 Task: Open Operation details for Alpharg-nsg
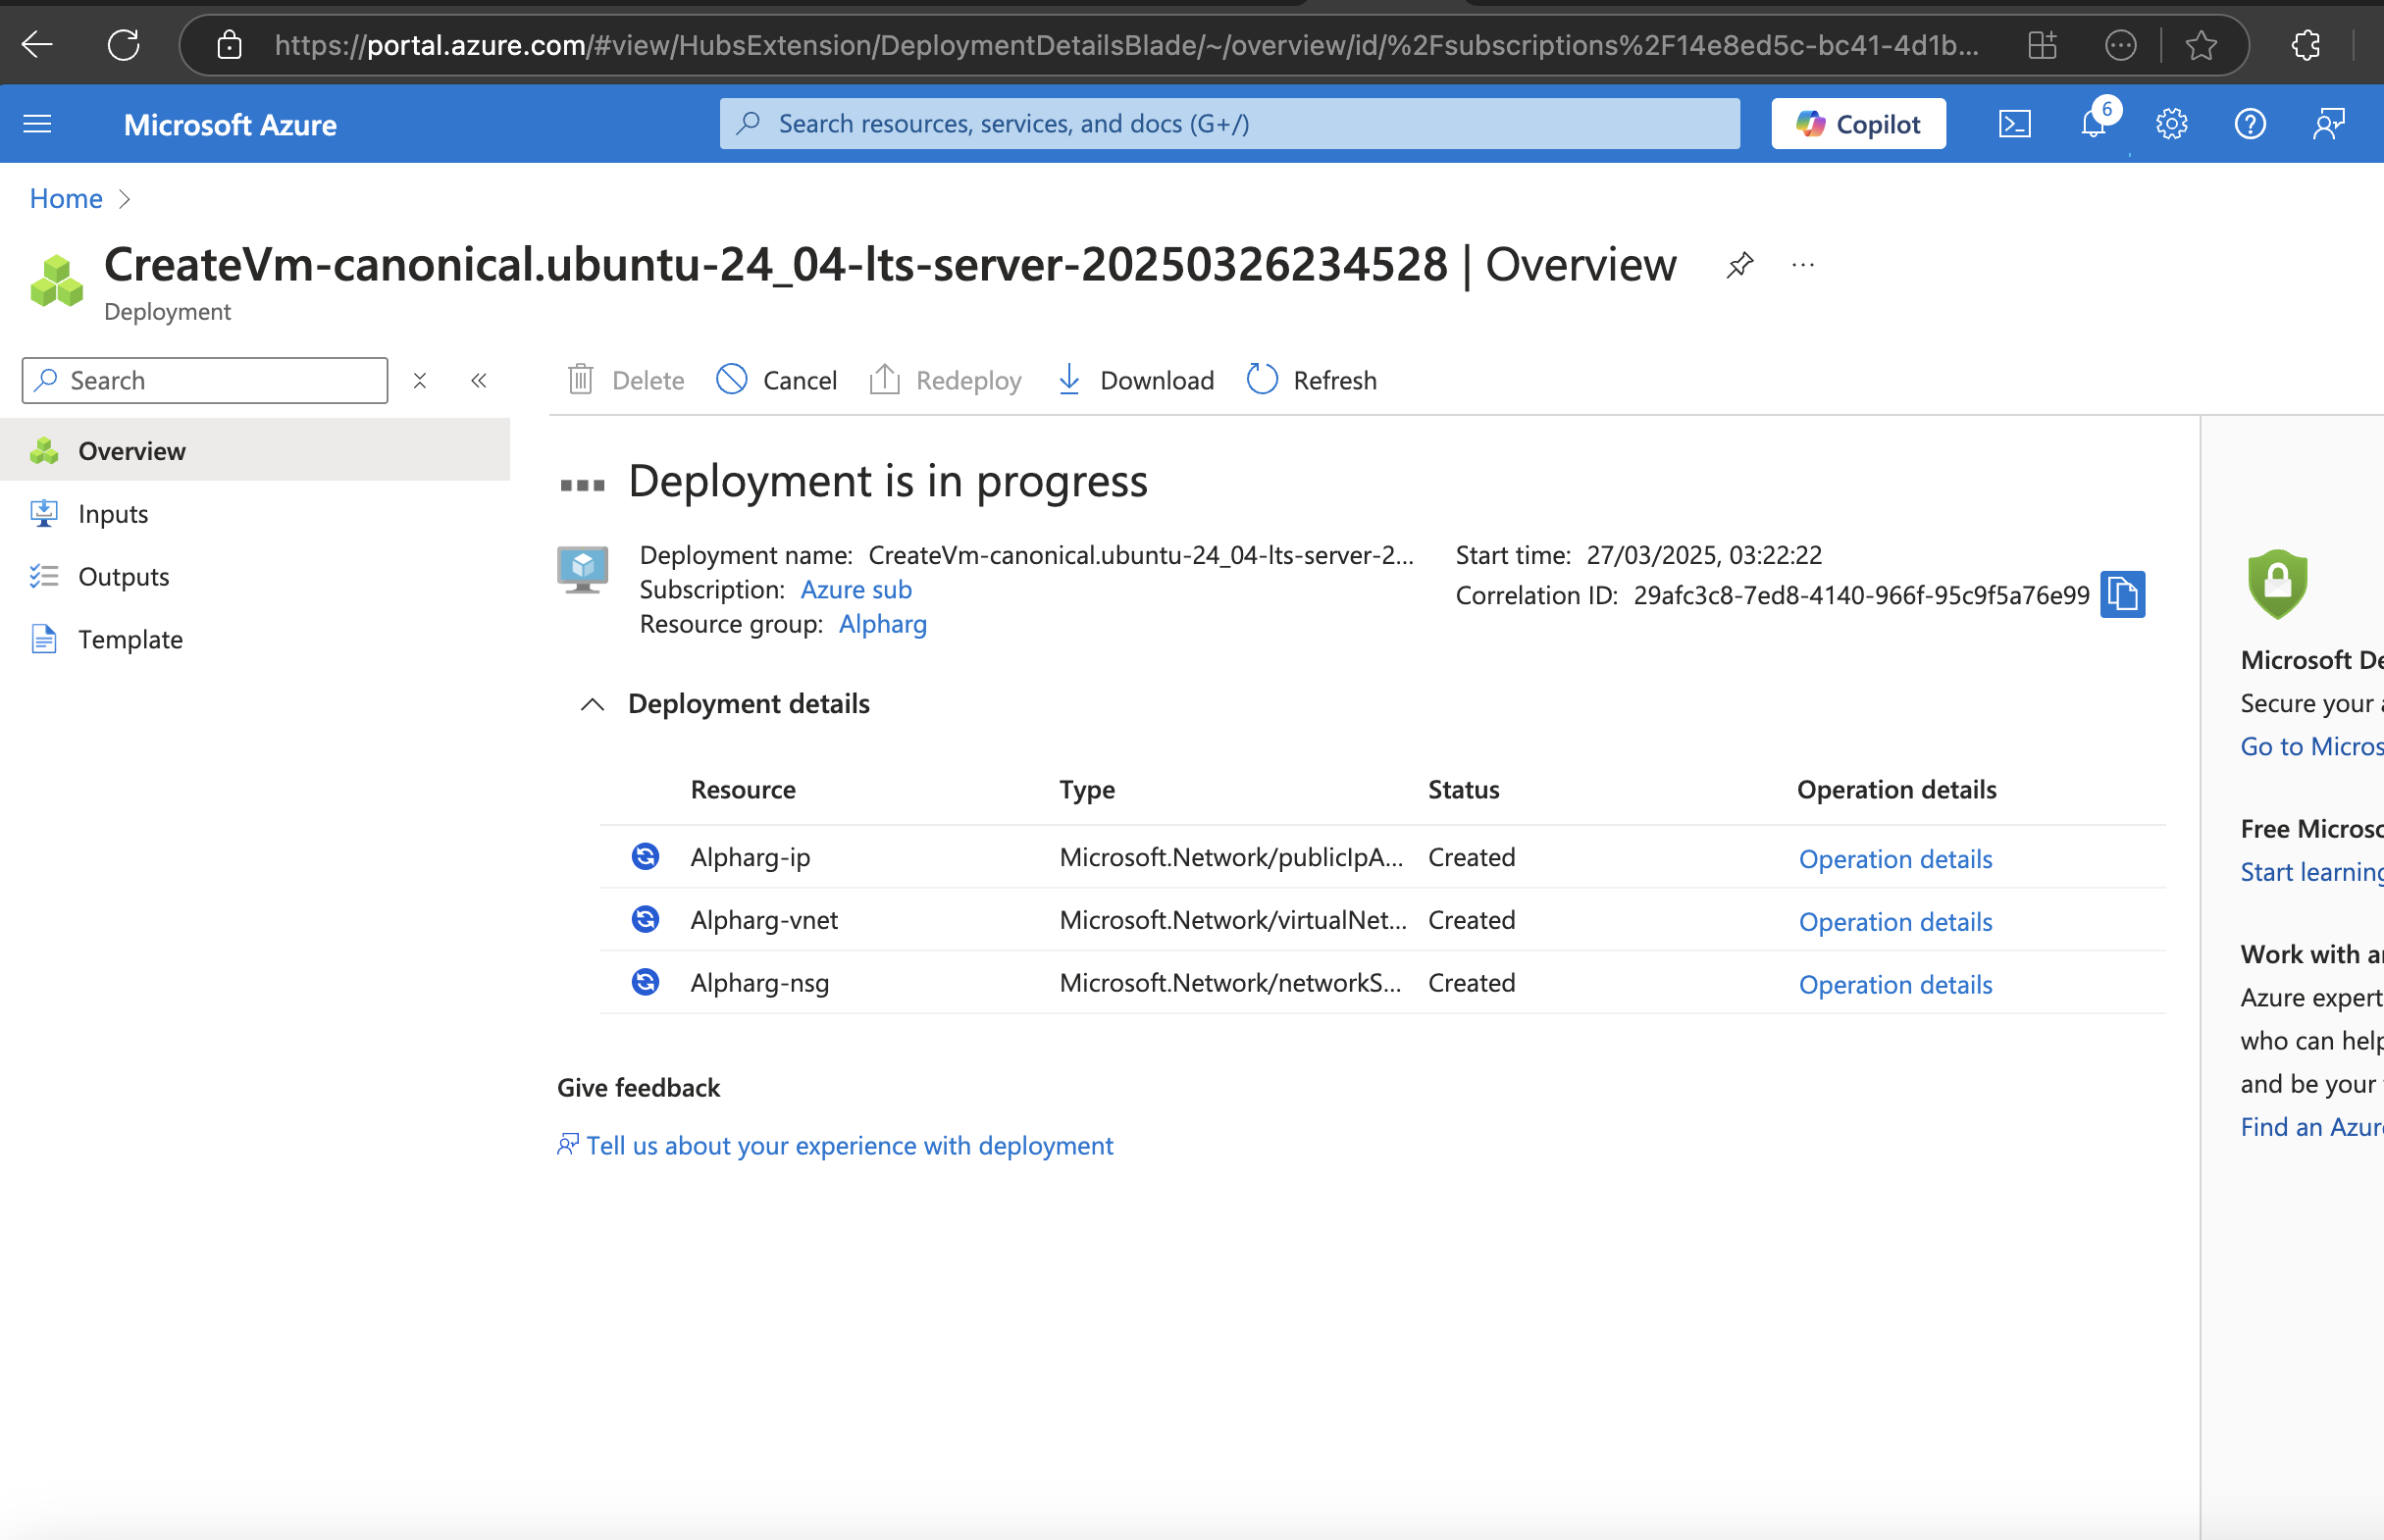point(1895,985)
